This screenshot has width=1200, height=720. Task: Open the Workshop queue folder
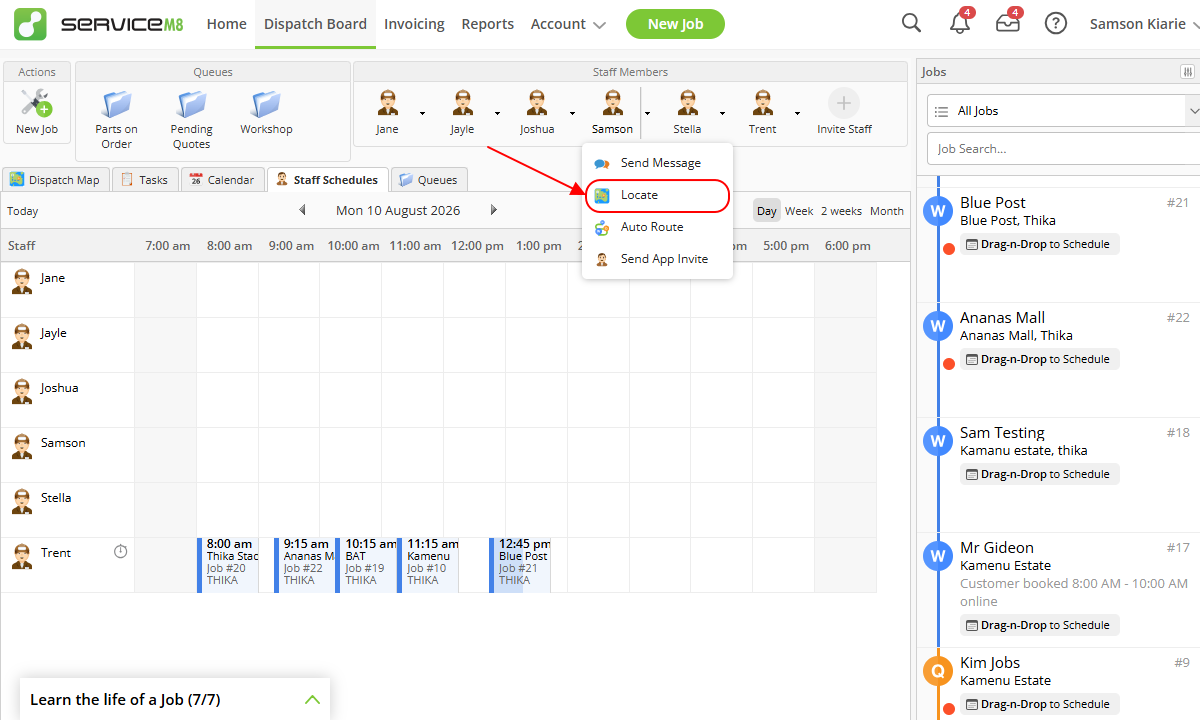(x=266, y=104)
